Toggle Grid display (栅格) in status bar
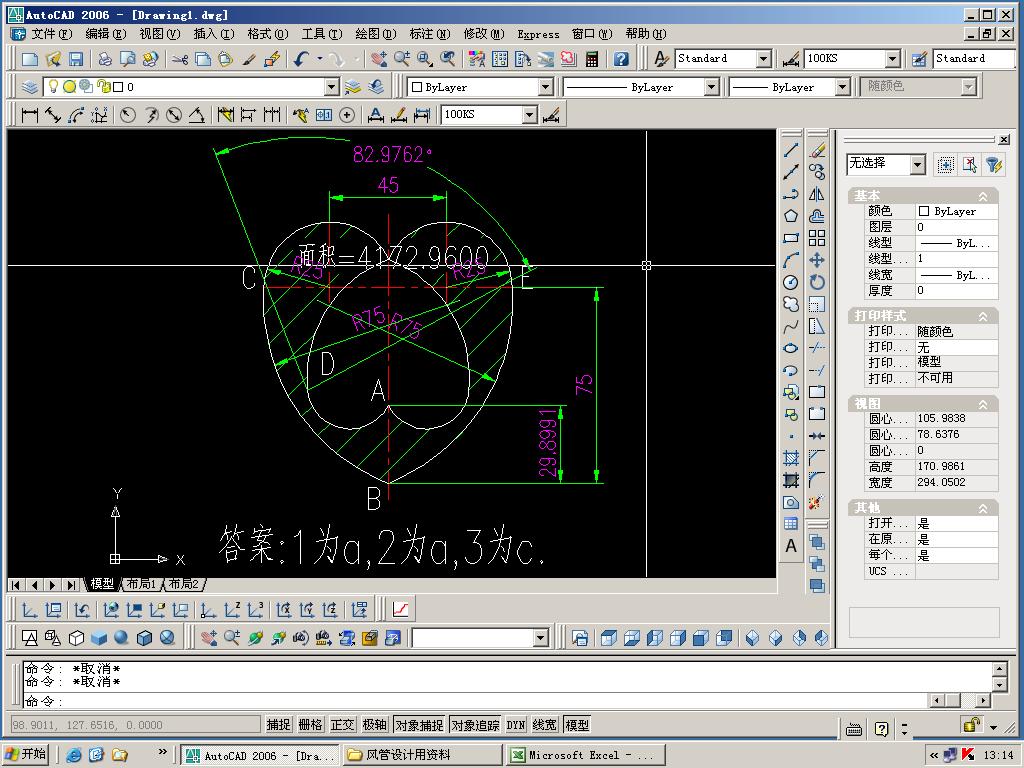The height and width of the screenshot is (768, 1024). click(310, 724)
